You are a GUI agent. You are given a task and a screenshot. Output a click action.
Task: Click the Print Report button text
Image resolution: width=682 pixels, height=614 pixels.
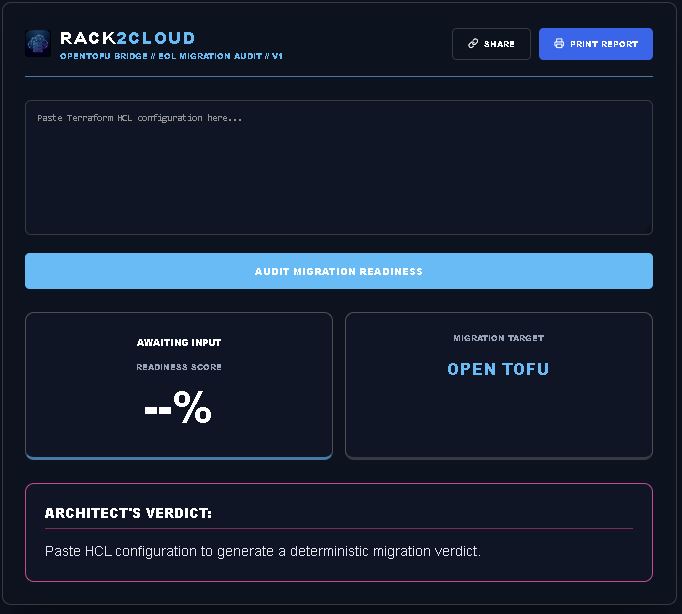[x=604, y=44]
